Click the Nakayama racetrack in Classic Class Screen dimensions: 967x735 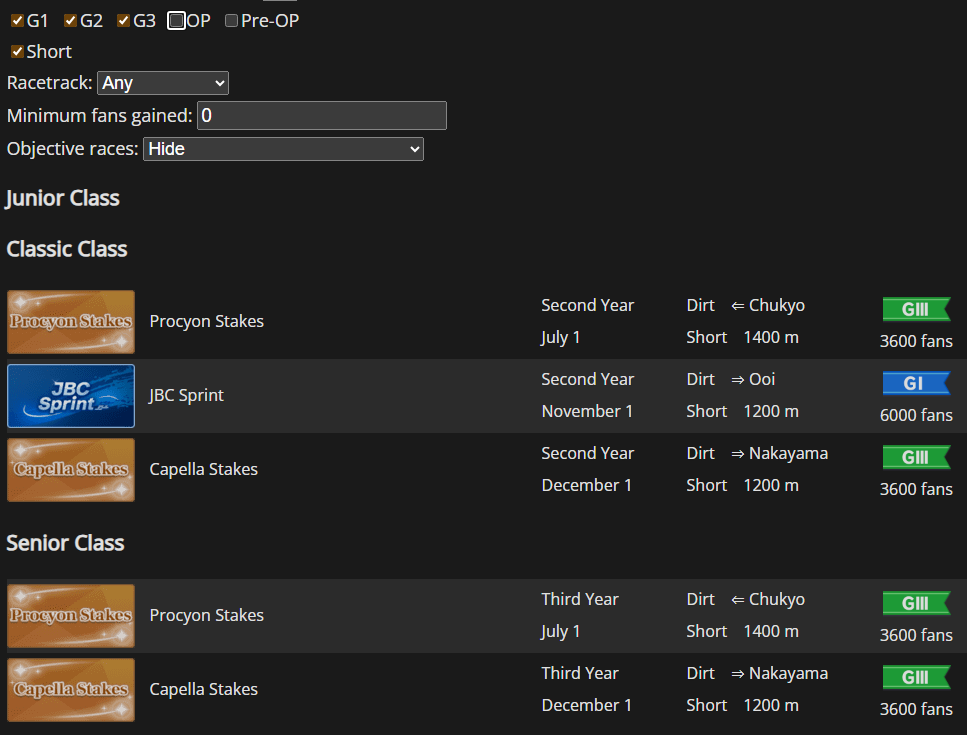pos(788,454)
